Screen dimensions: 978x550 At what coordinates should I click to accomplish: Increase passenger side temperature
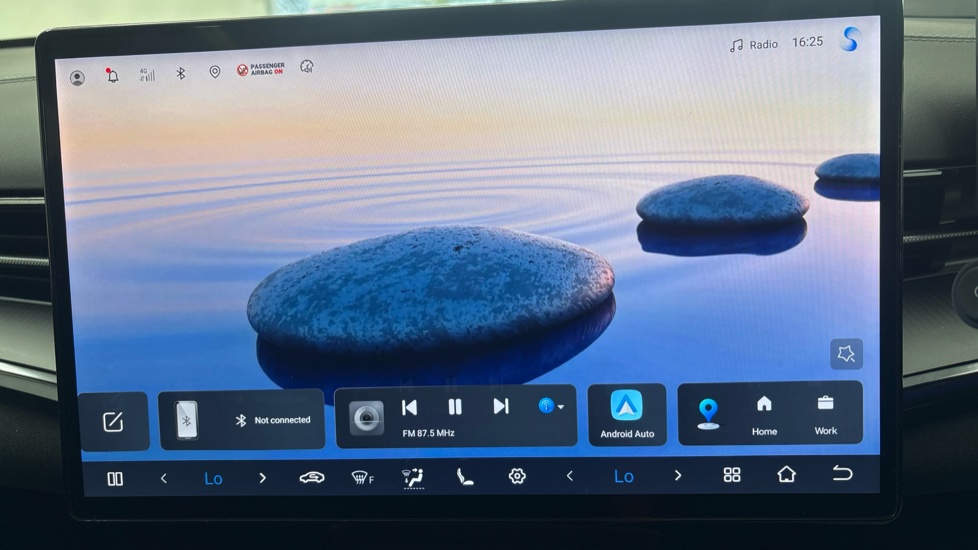coord(678,475)
